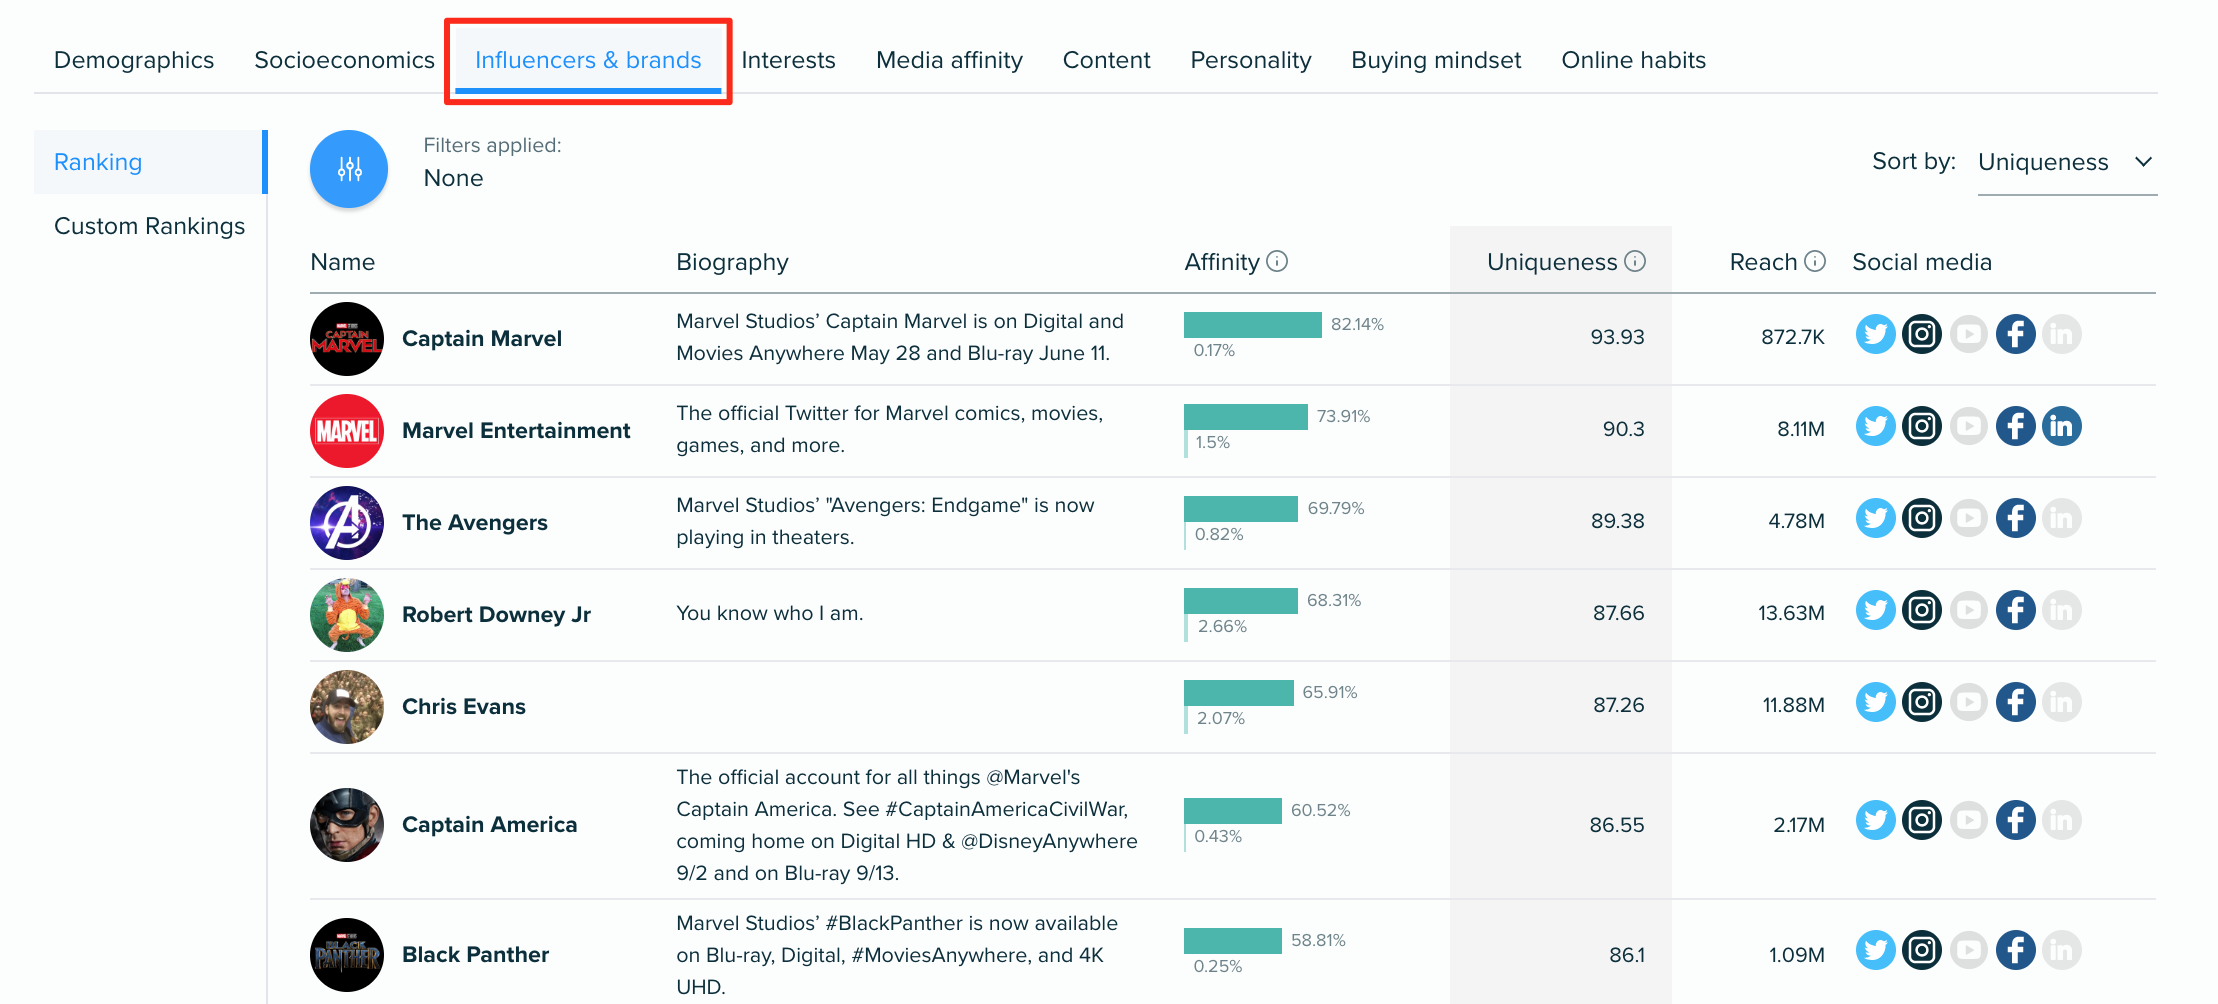Image resolution: width=2218 pixels, height=1004 pixels.
Task: Click the Chris Evans profile photo
Action: [347, 707]
